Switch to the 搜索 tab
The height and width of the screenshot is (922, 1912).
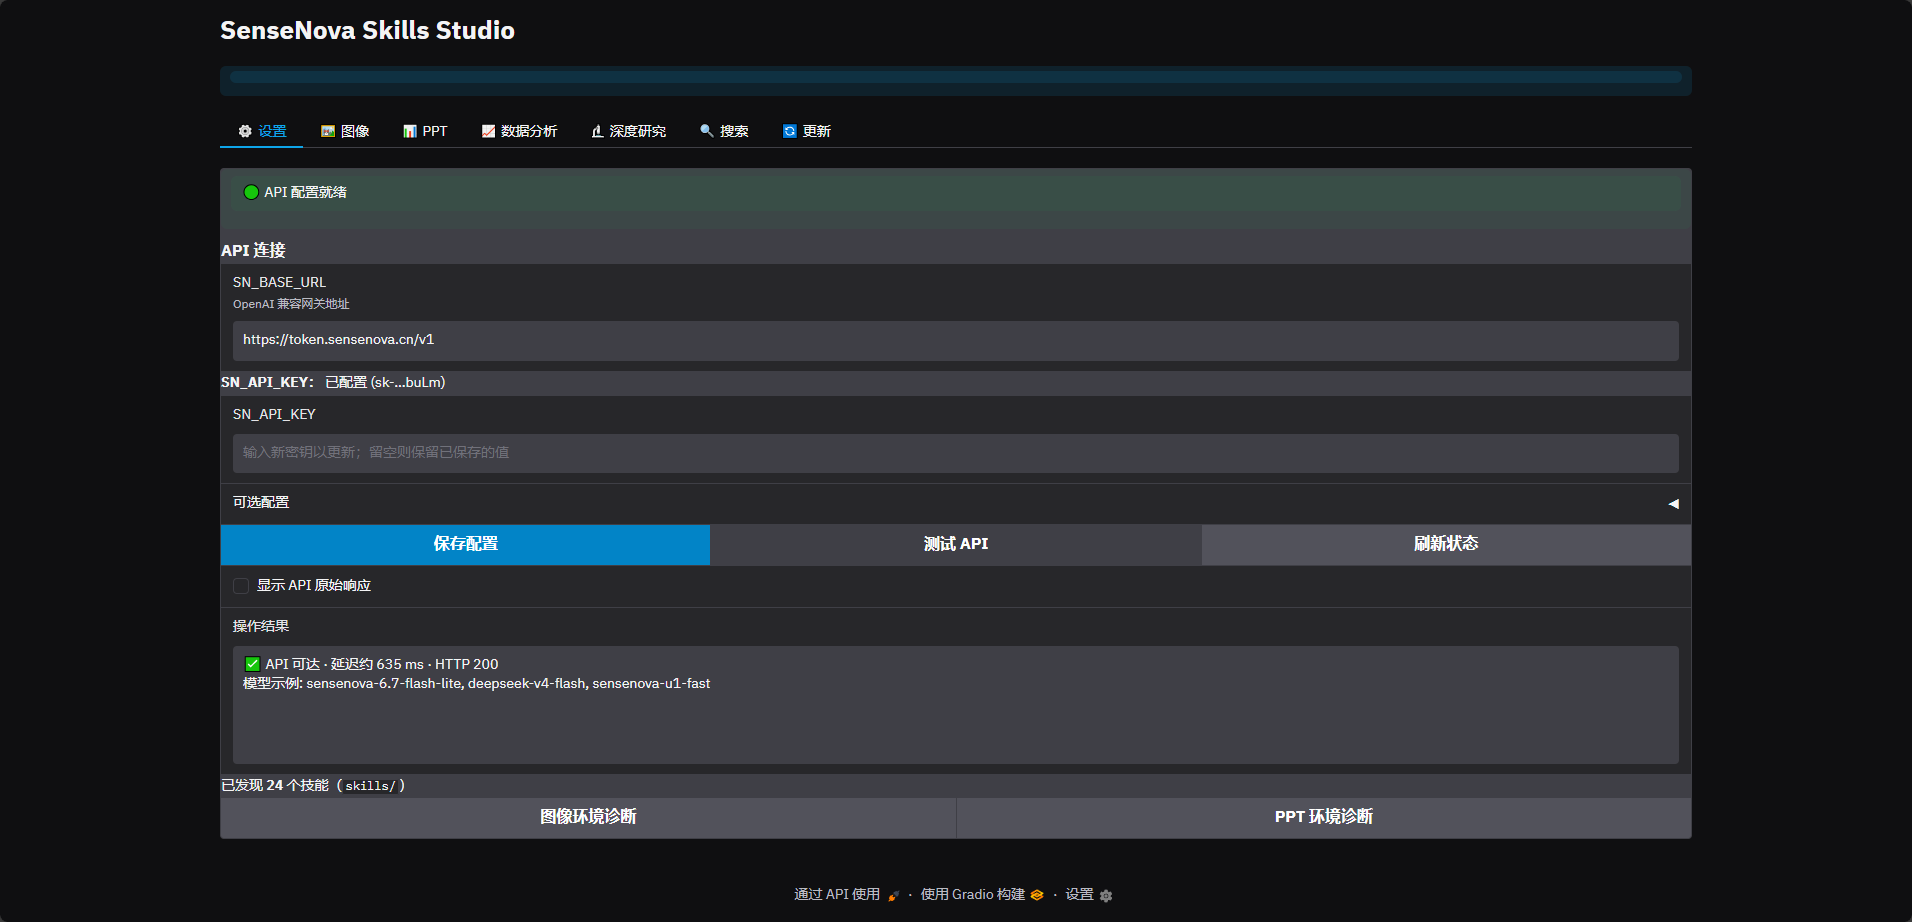(x=724, y=131)
